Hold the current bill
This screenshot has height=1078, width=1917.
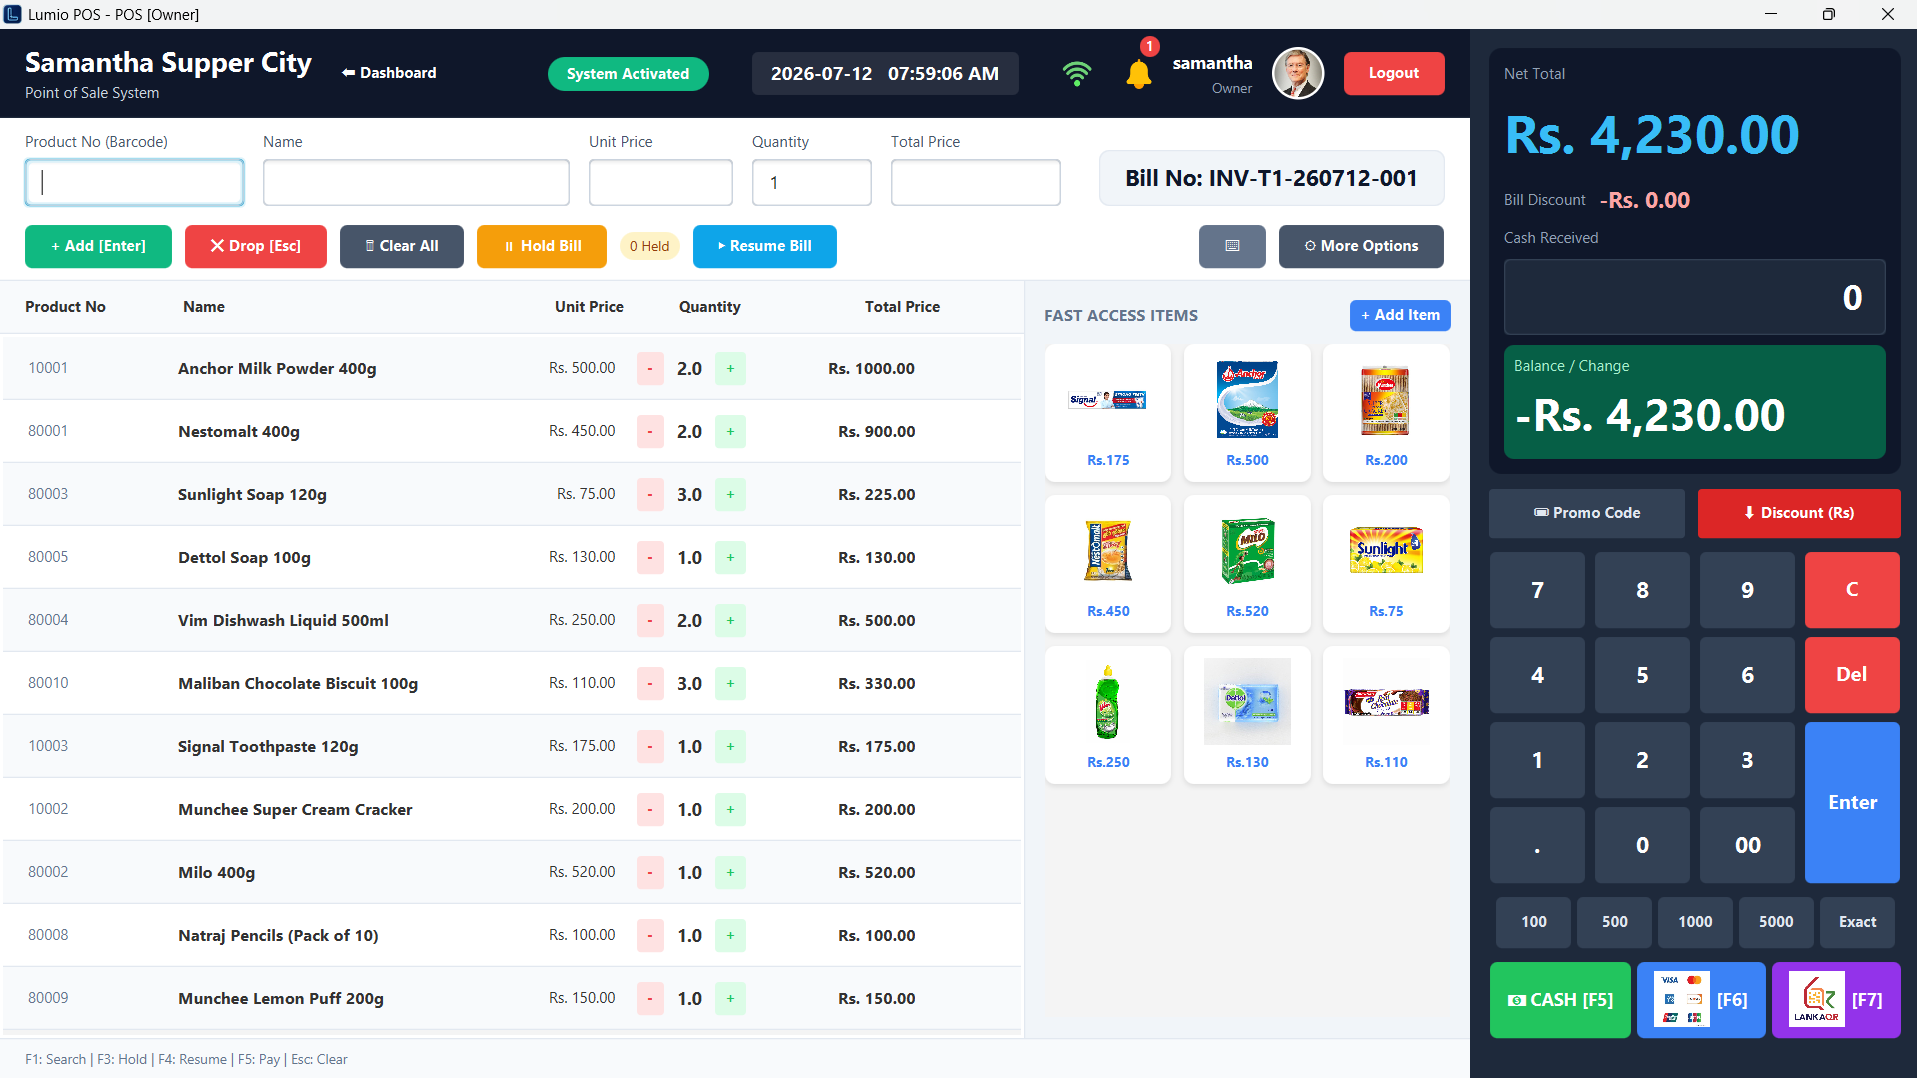[x=542, y=246]
